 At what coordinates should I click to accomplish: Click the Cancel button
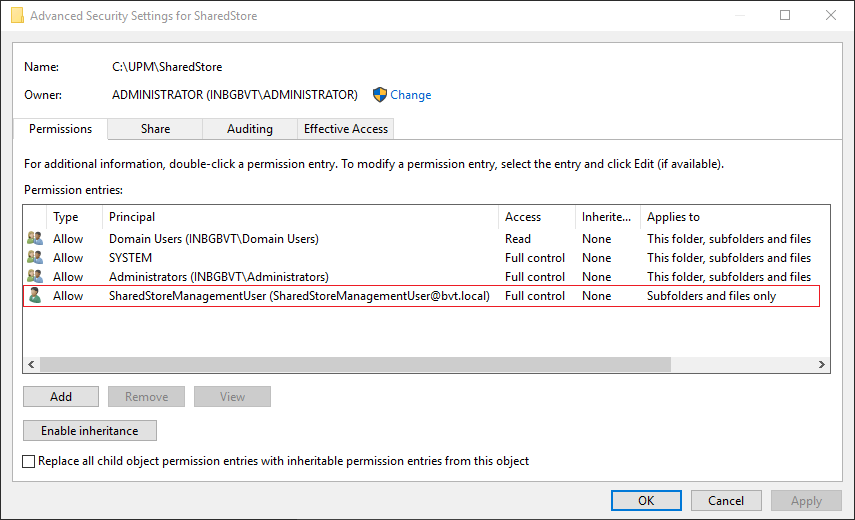click(726, 501)
